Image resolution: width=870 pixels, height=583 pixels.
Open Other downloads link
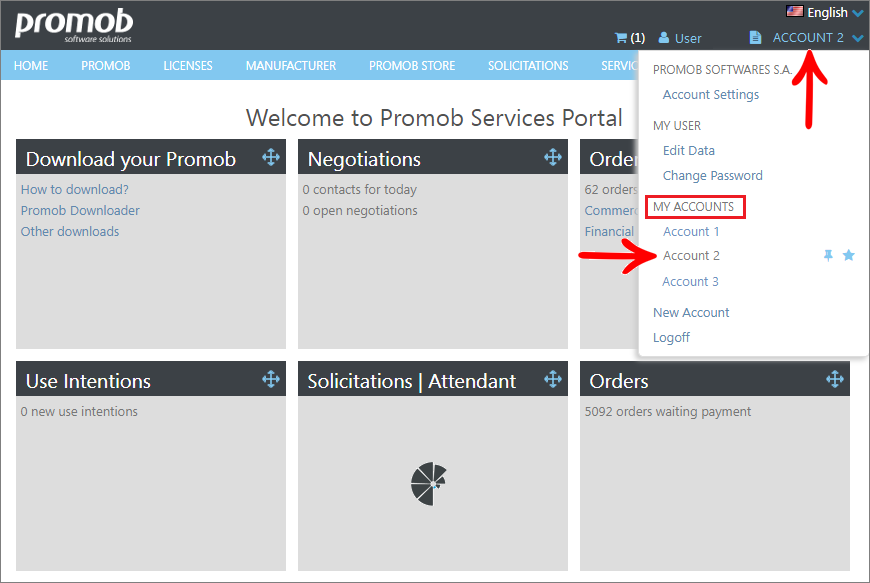click(x=70, y=231)
